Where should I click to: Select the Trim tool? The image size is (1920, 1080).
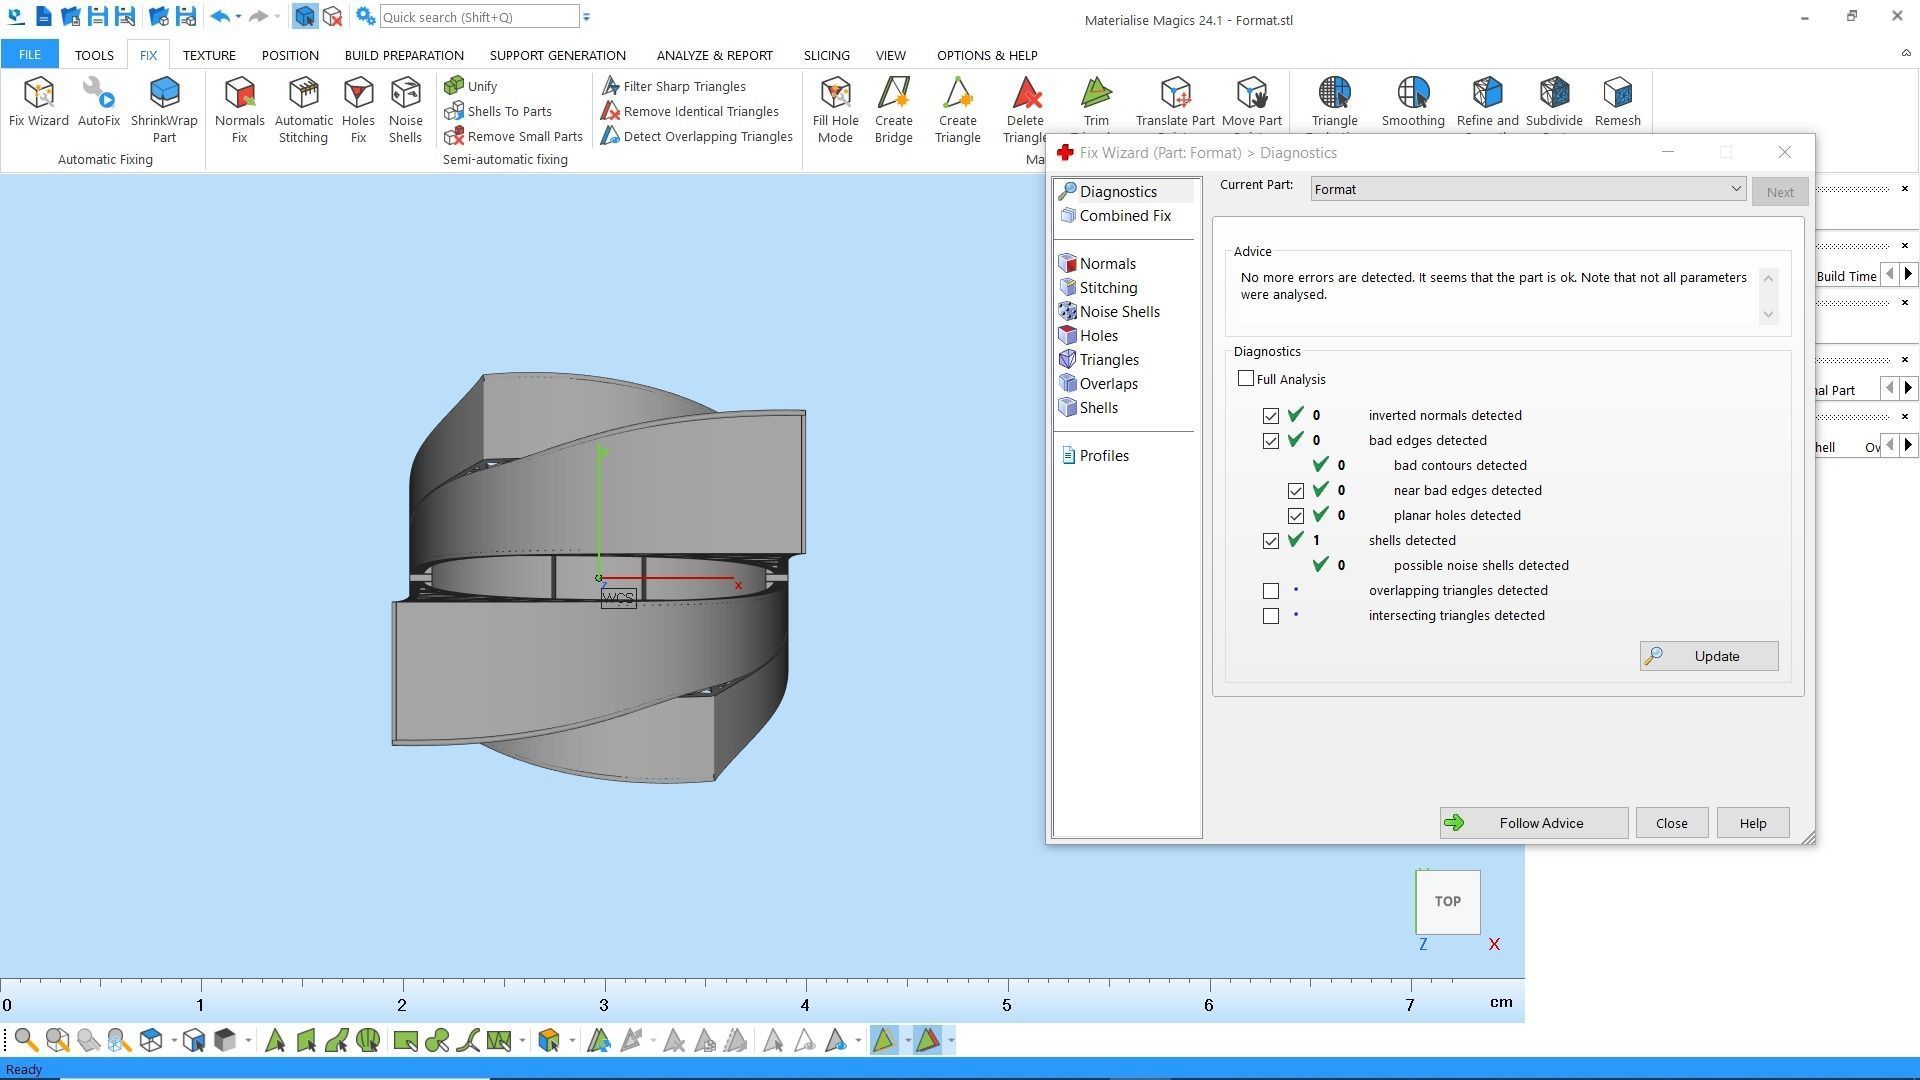[1096, 103]
